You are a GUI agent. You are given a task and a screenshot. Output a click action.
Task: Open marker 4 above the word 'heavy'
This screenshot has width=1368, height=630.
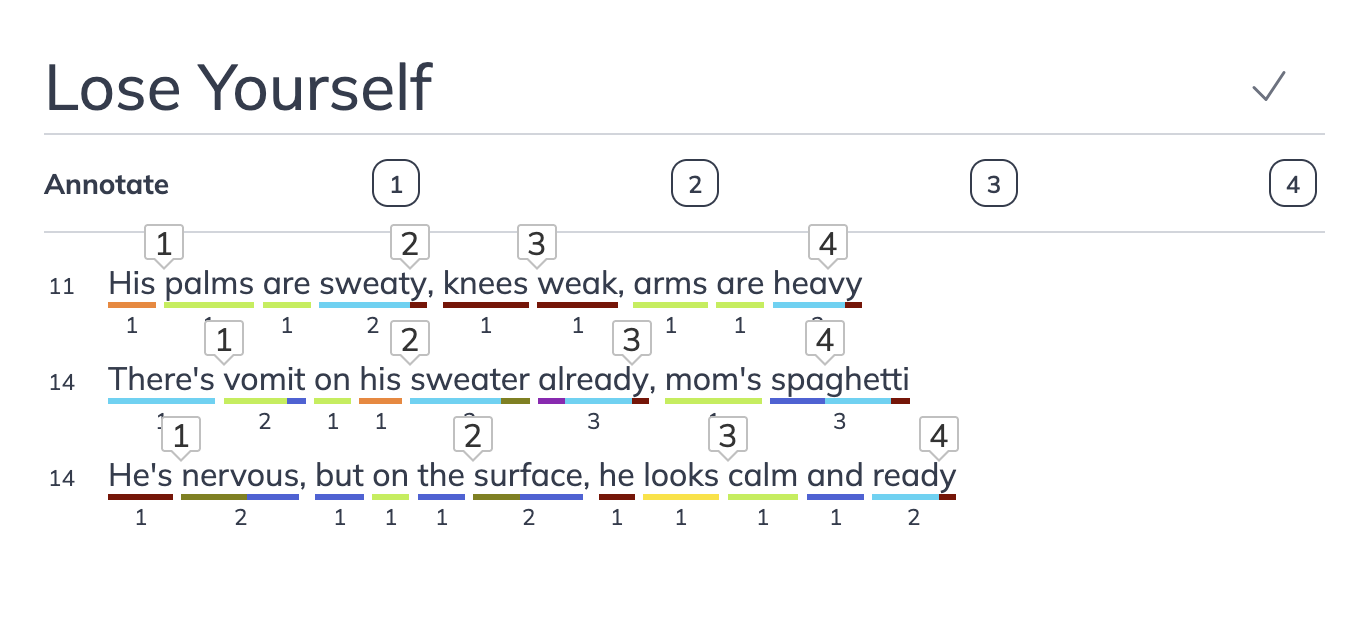click(827, 243)
